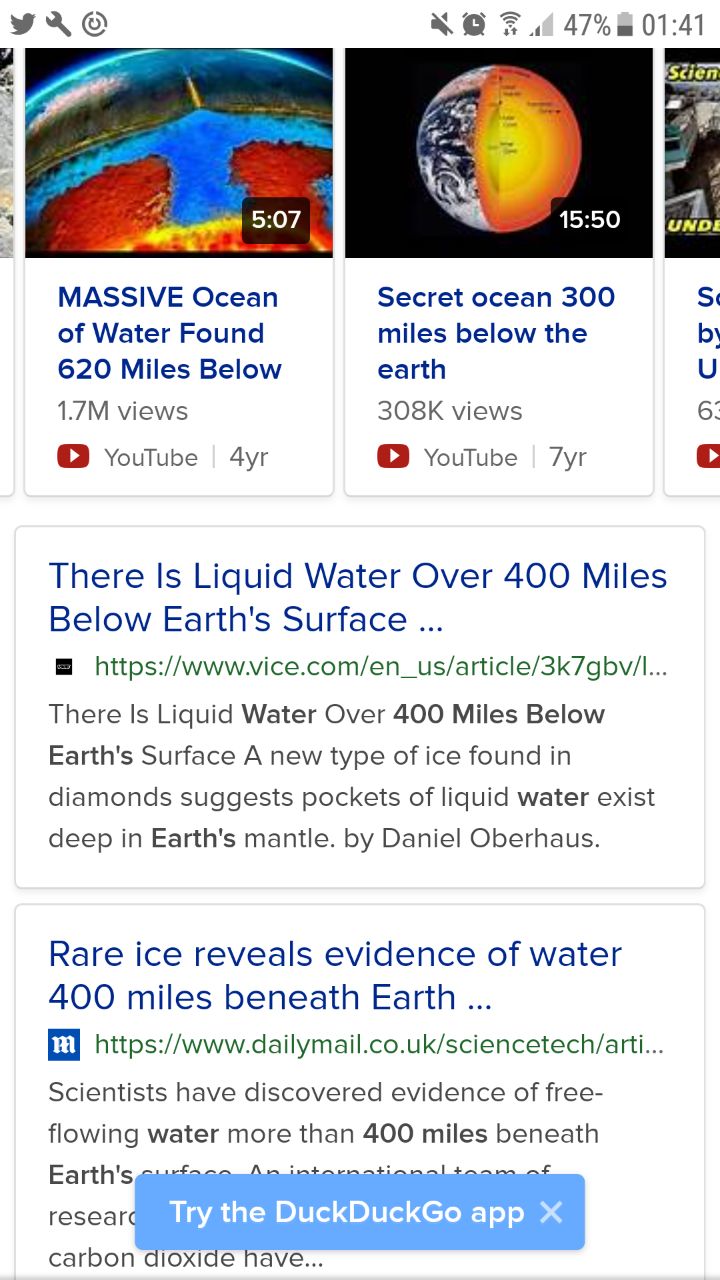Open MASSIVE Ocean of Water Found title link
This screenshot has width=720, height=1280.
pyautogui.click(x=170, y=333)
